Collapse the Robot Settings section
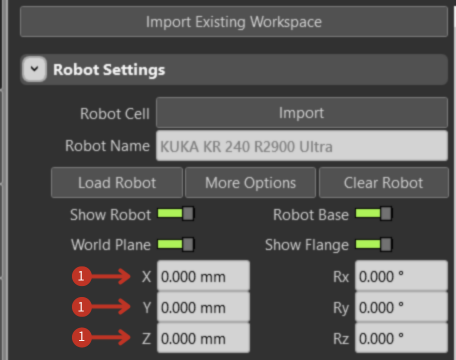The image size is (456, 360). click(x=34, y=69)
